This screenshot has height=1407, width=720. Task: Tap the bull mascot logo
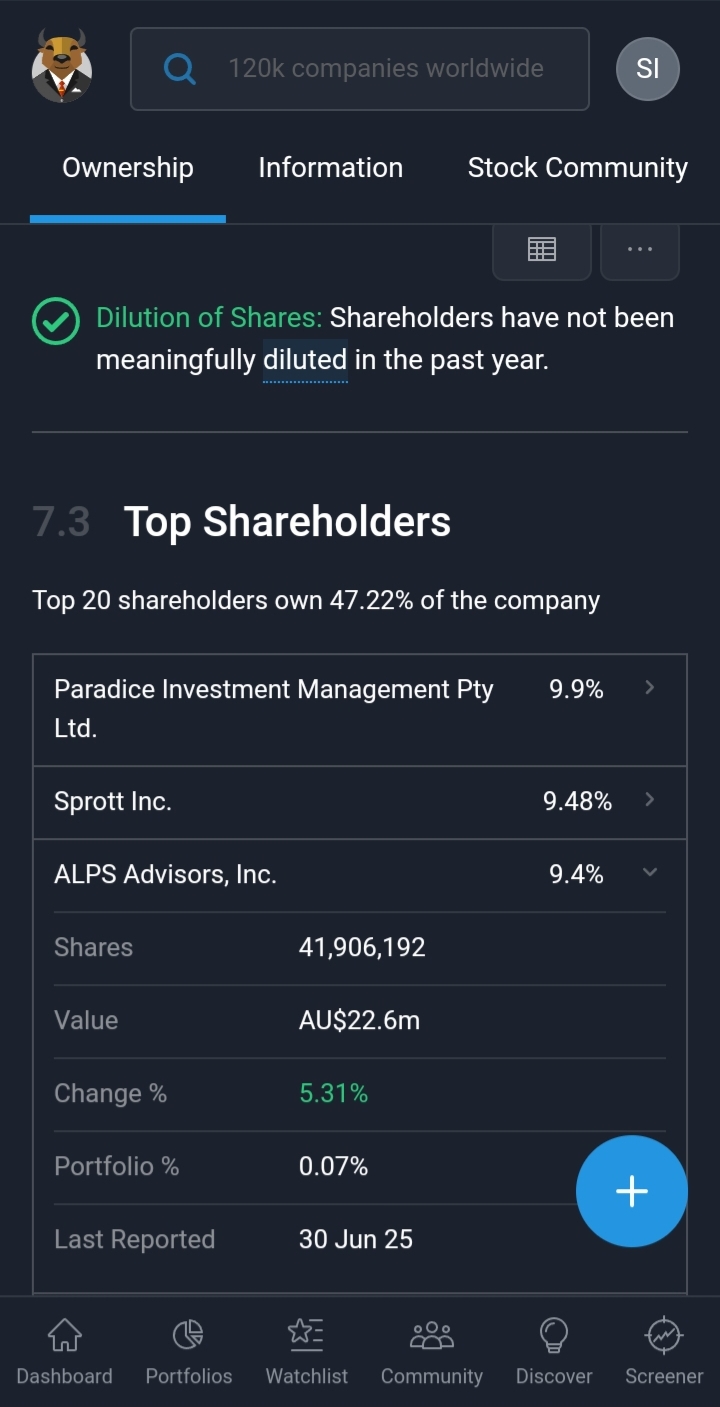coord(62,66)
